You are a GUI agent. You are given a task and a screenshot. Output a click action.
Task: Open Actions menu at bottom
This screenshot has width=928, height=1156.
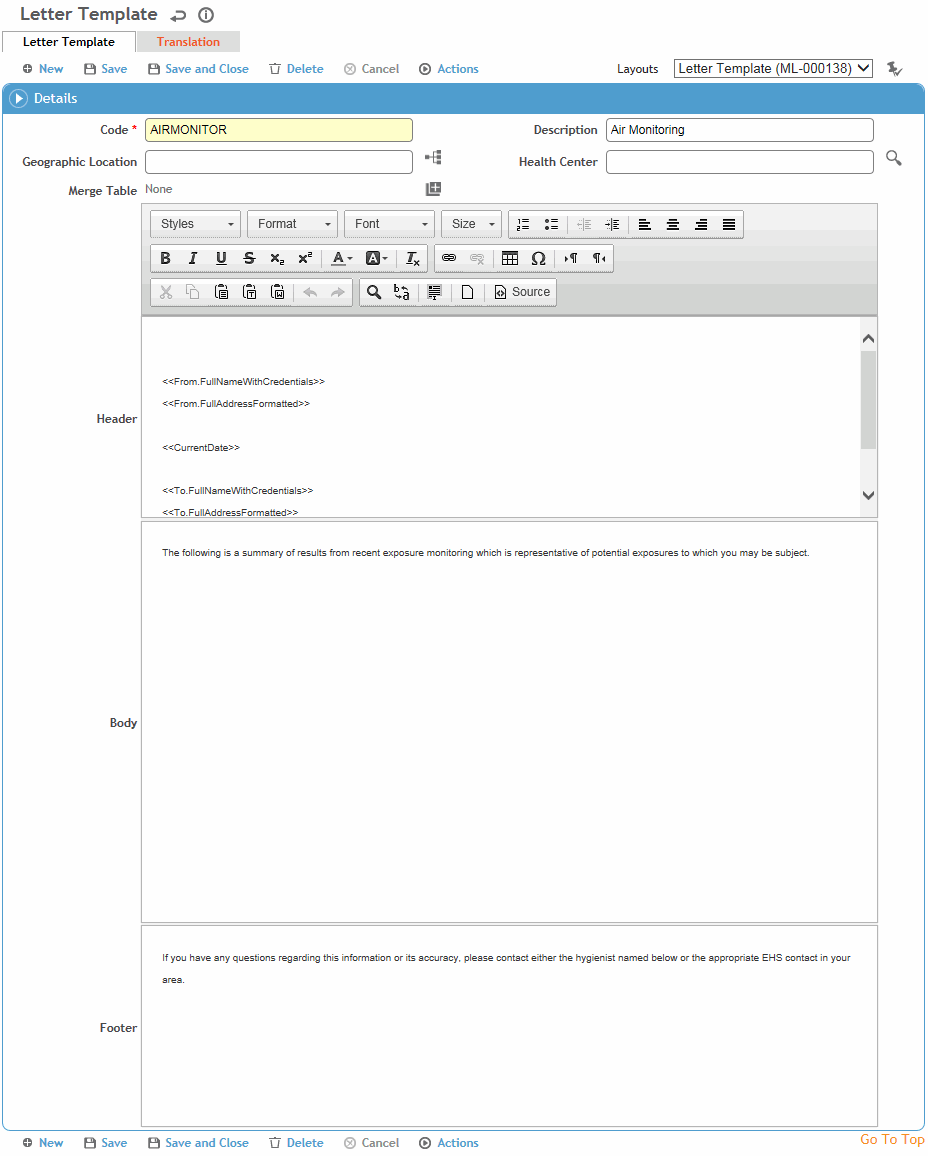[x=449, y=1143]
